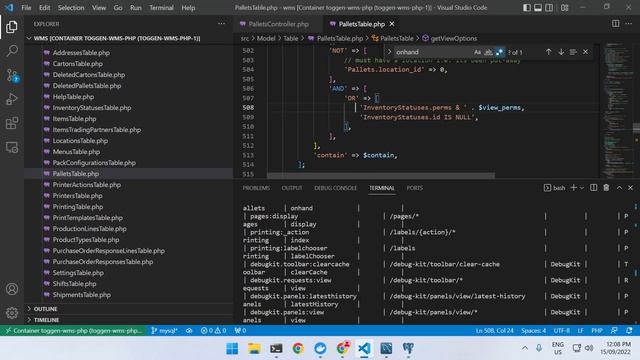Image resolution: width=640 pixels, height=360 pixels.
Task: Toggle panel layout button in title bar
Action: (x=538, y=8)
